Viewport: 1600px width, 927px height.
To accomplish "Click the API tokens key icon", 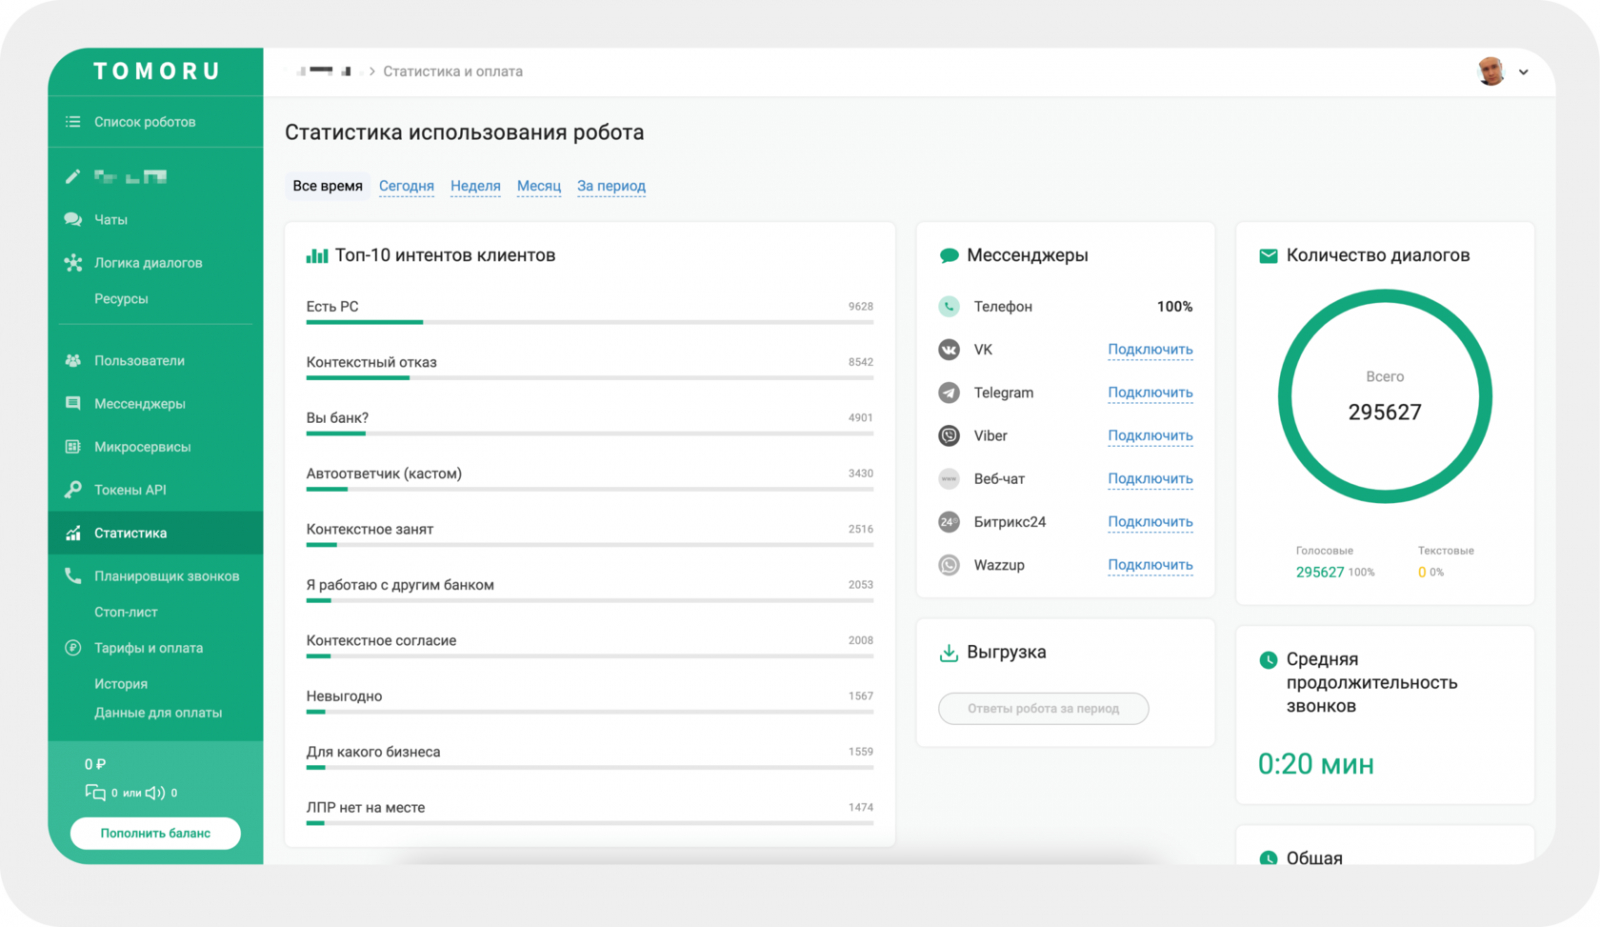I will pyautogui.click(x=73, y=490).
